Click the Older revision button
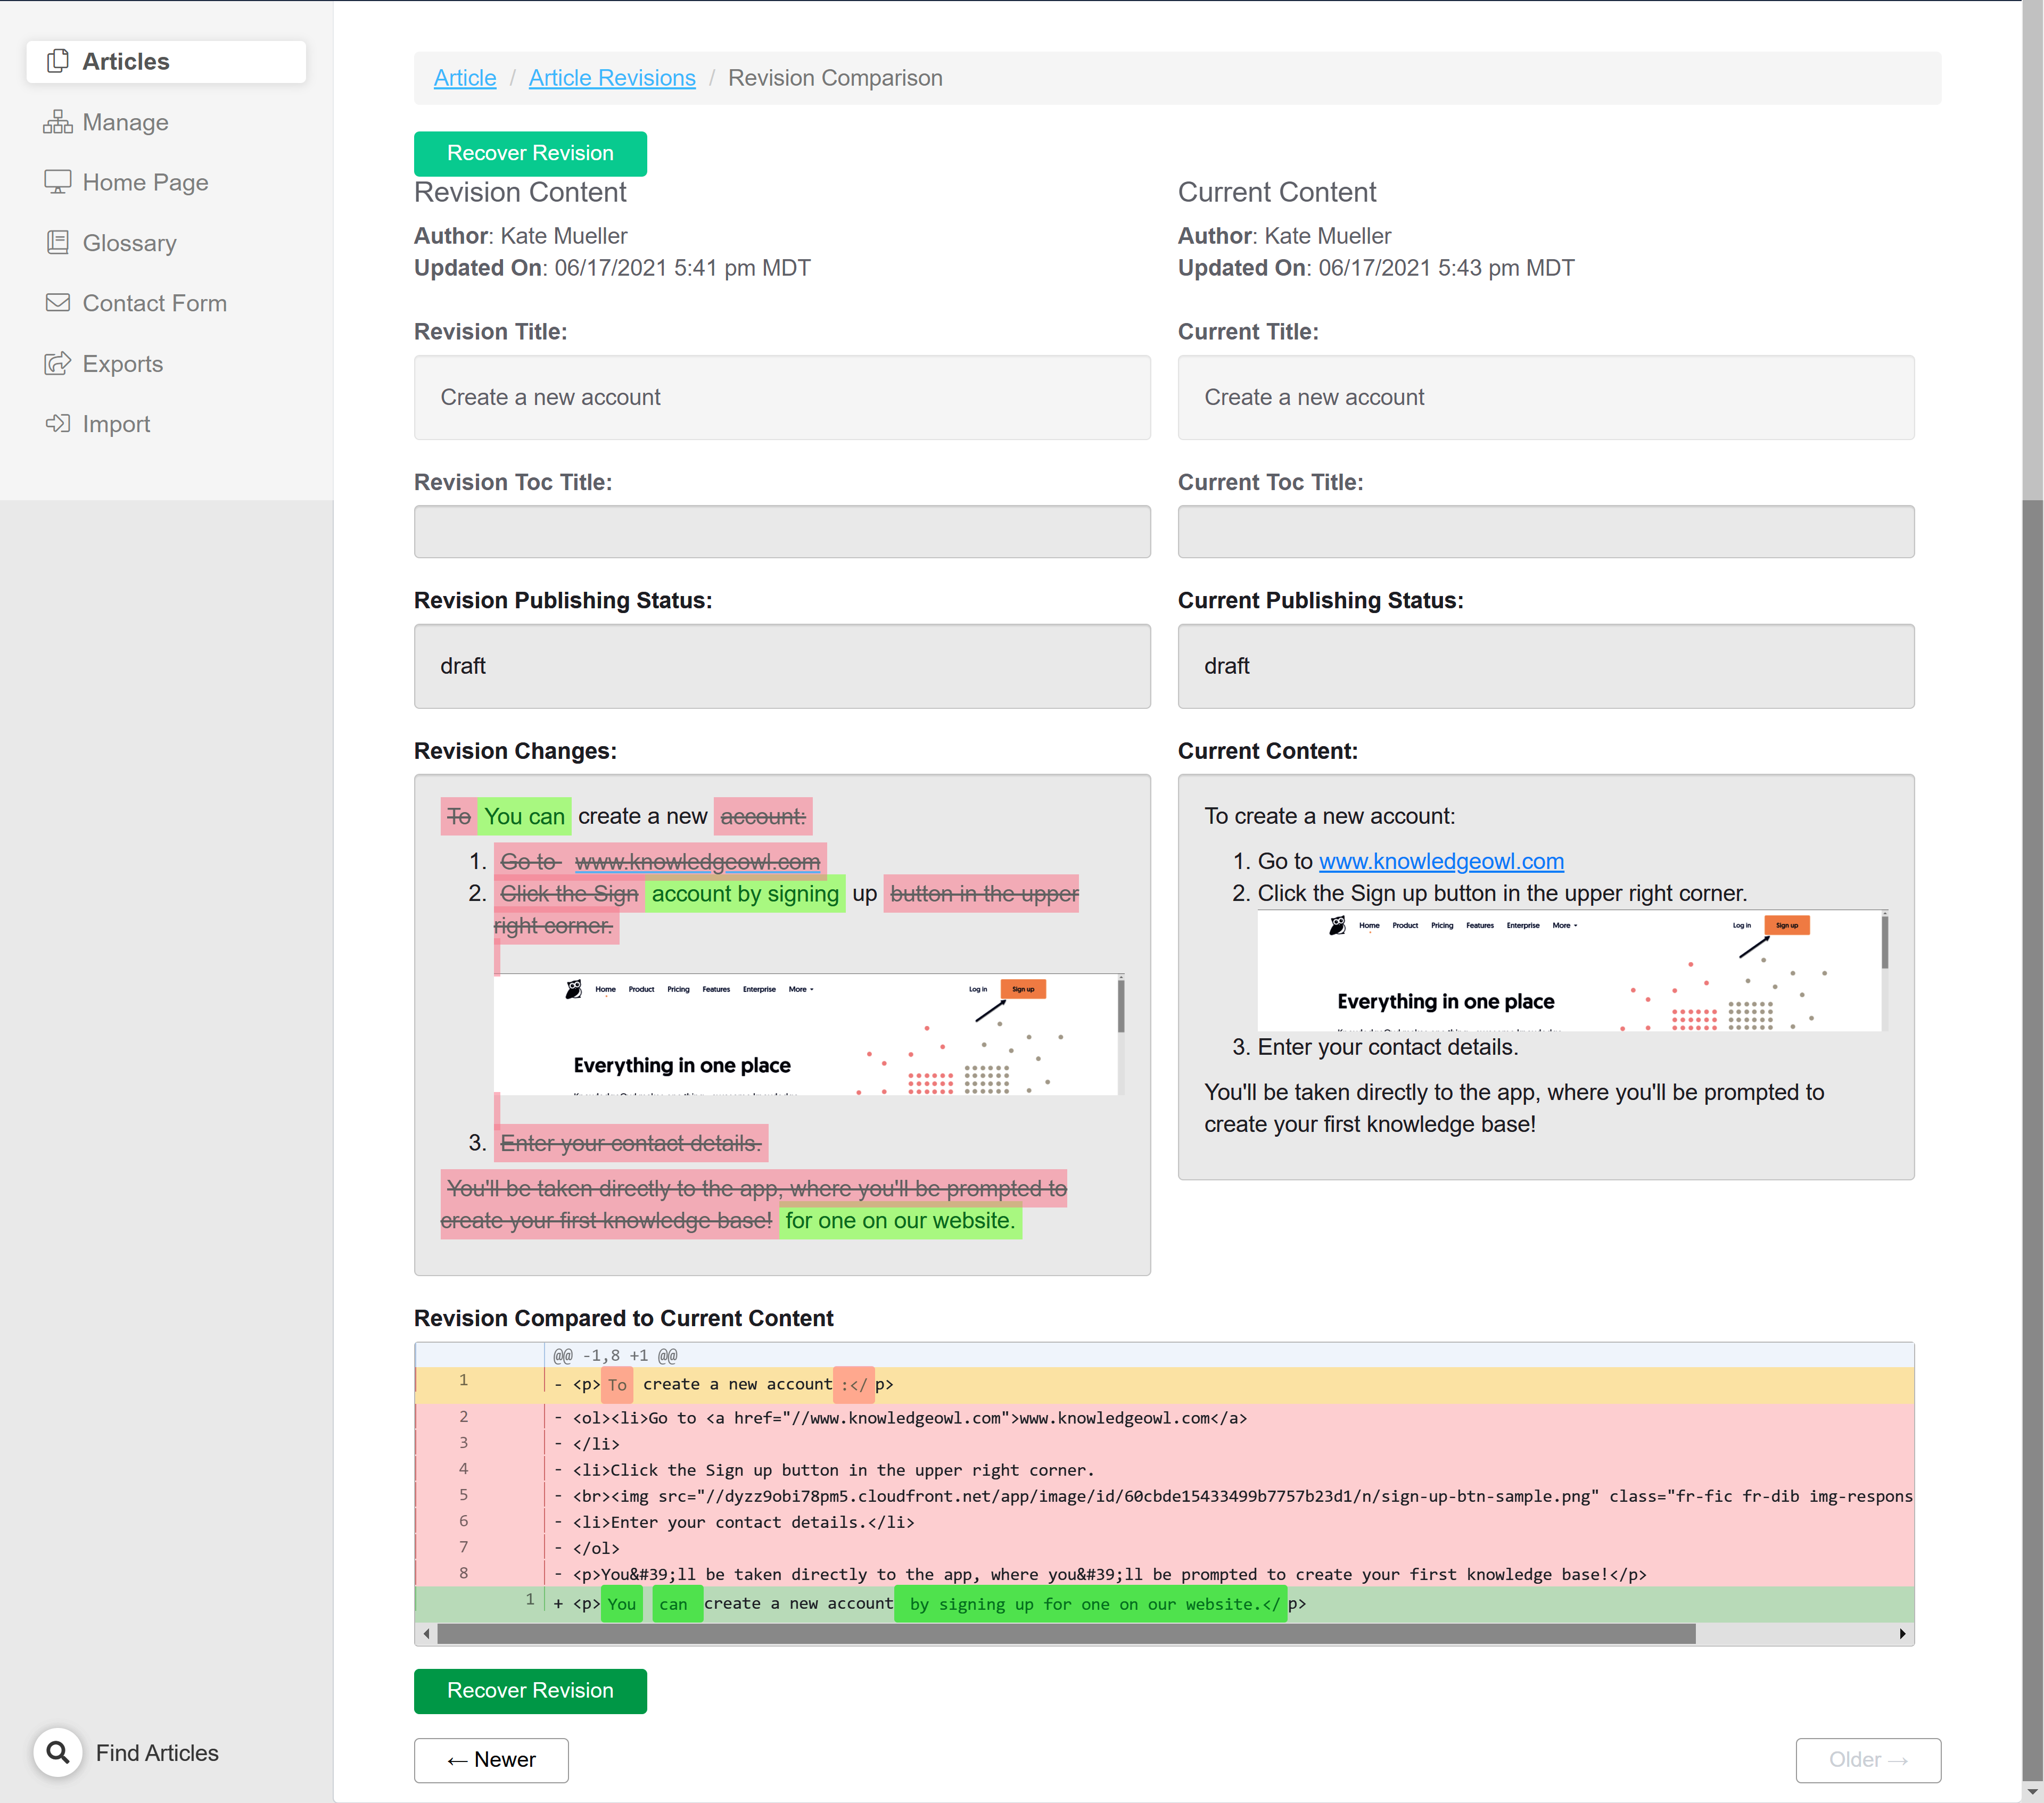2044x1803 pixels. click(x=1867, y=1760)
